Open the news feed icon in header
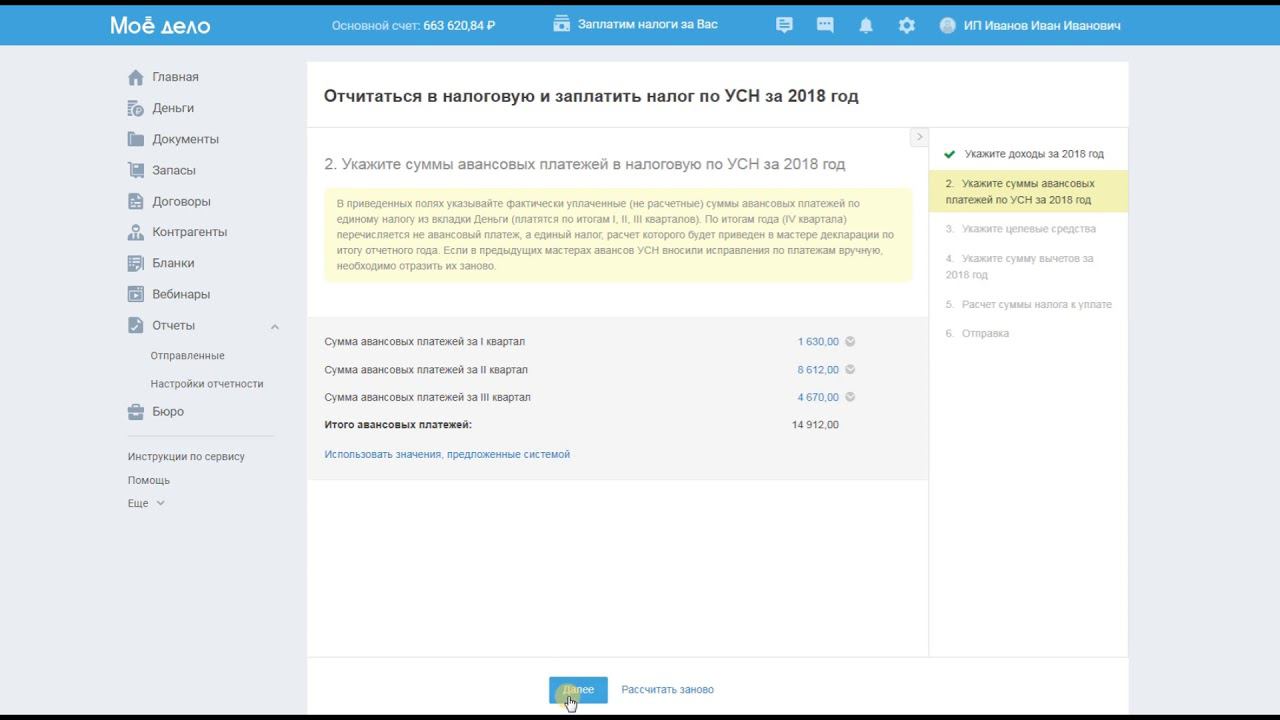Image resolution: width=1280 pixels, height=720 pixels. click(784, 25)
